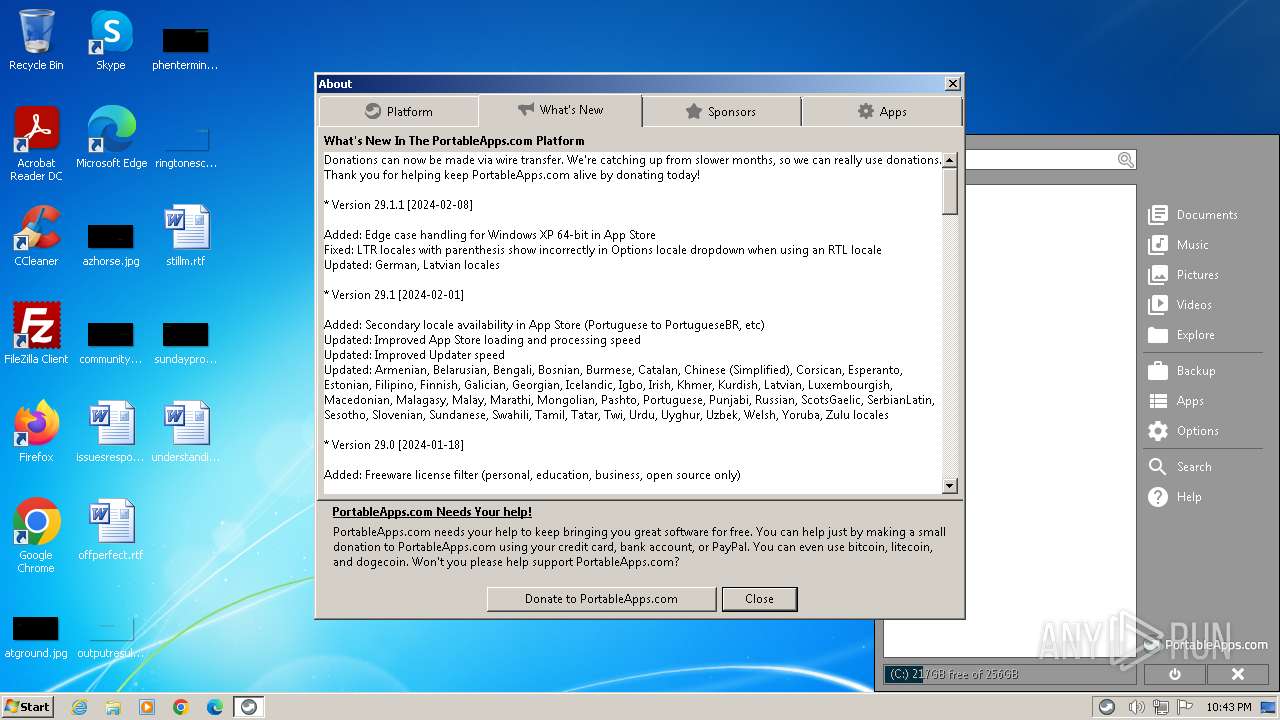This screenshot has width=1280, height=720.
Task: Click the Explore folder icon in PortableApps menu
Action: click(1158, 335)
